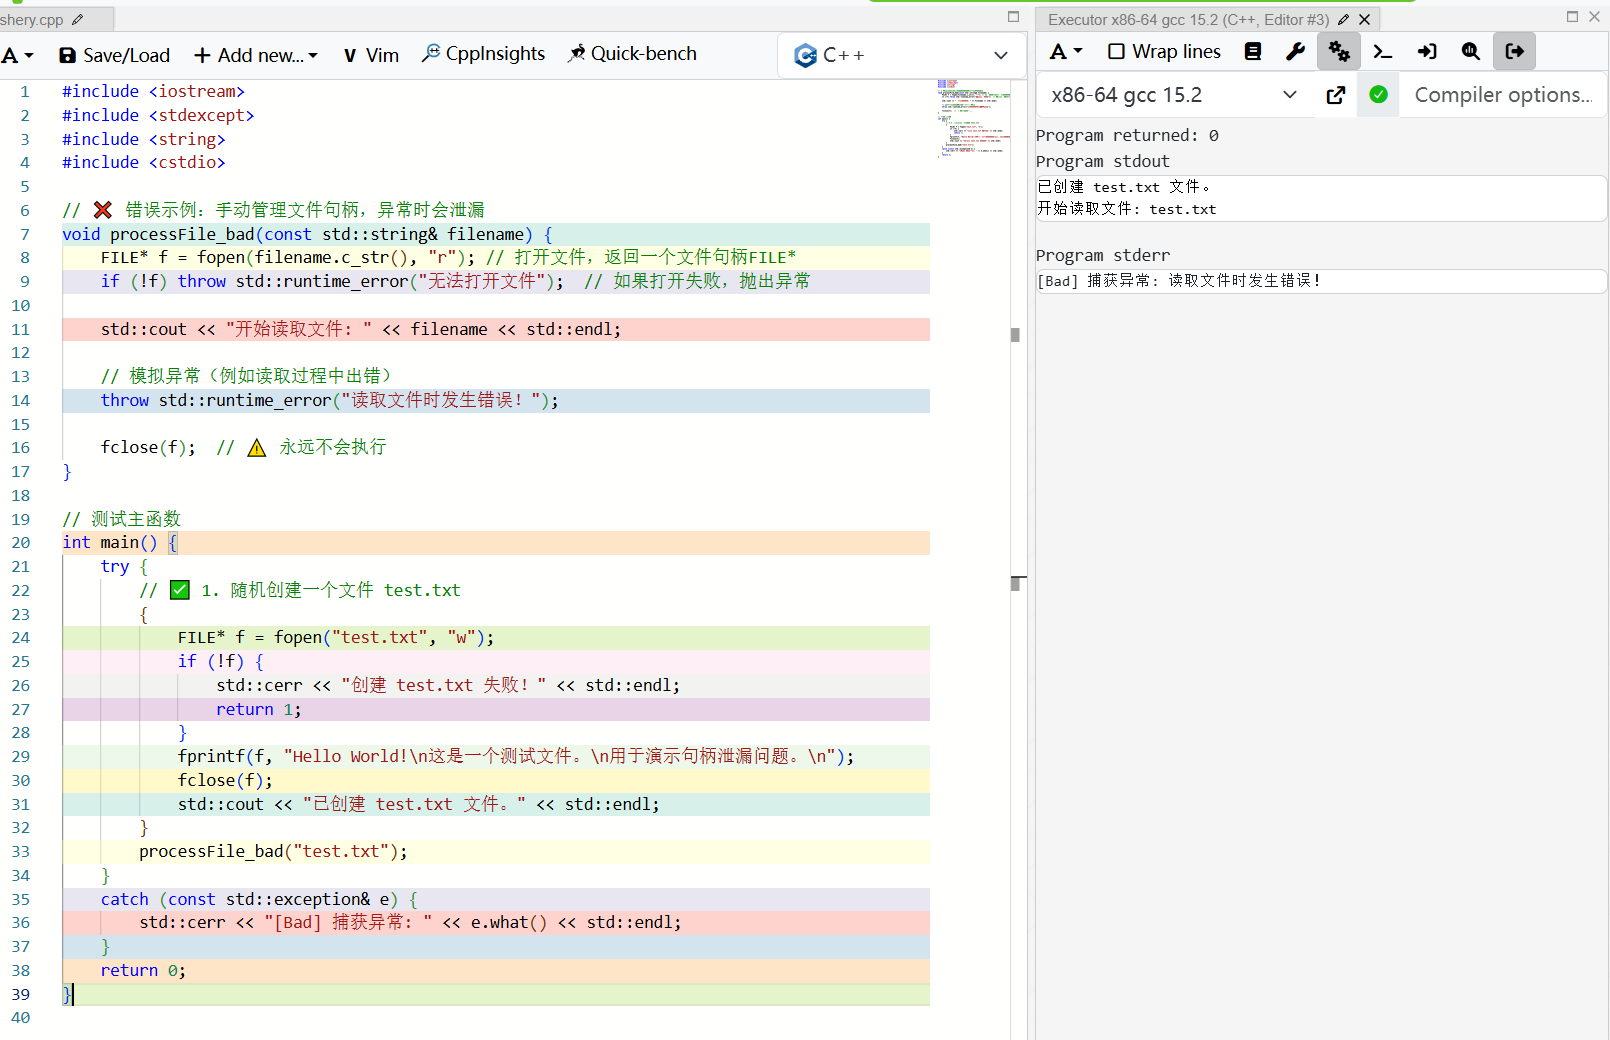The height and width of the screenshot is (1040, 1610).
Task: Click the '// 测试主函数' comment
Action: point(122,519)
